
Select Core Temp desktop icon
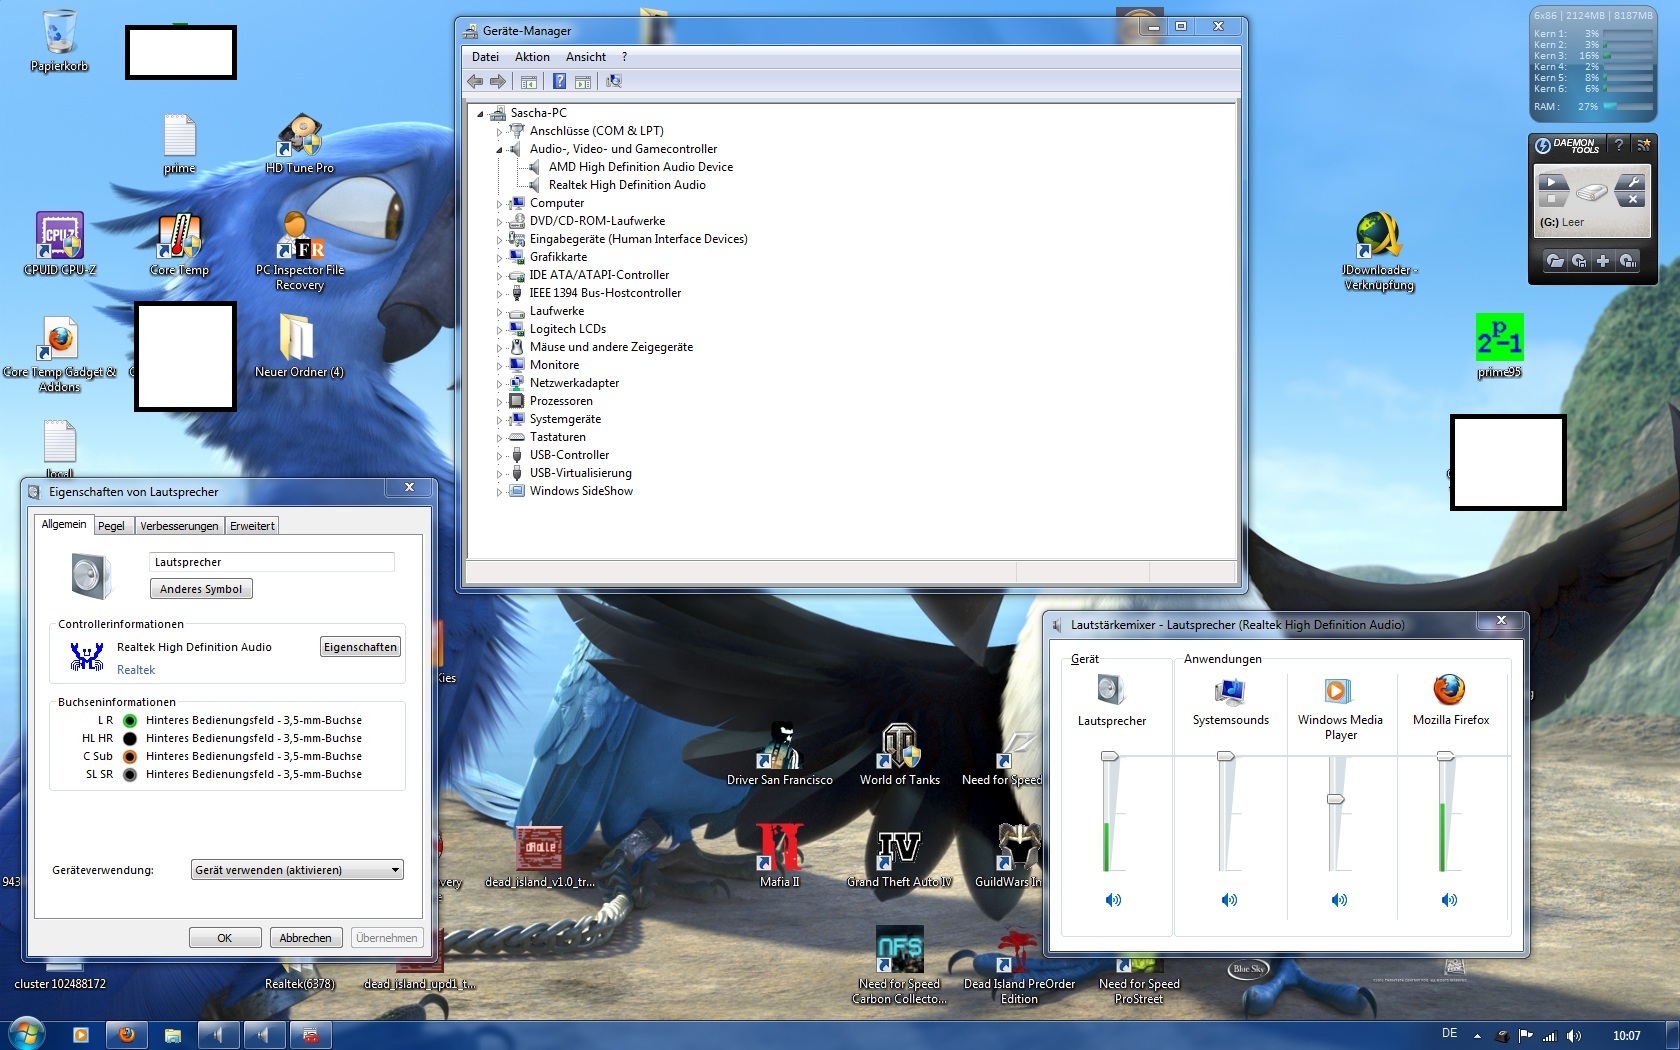[180, 245]
